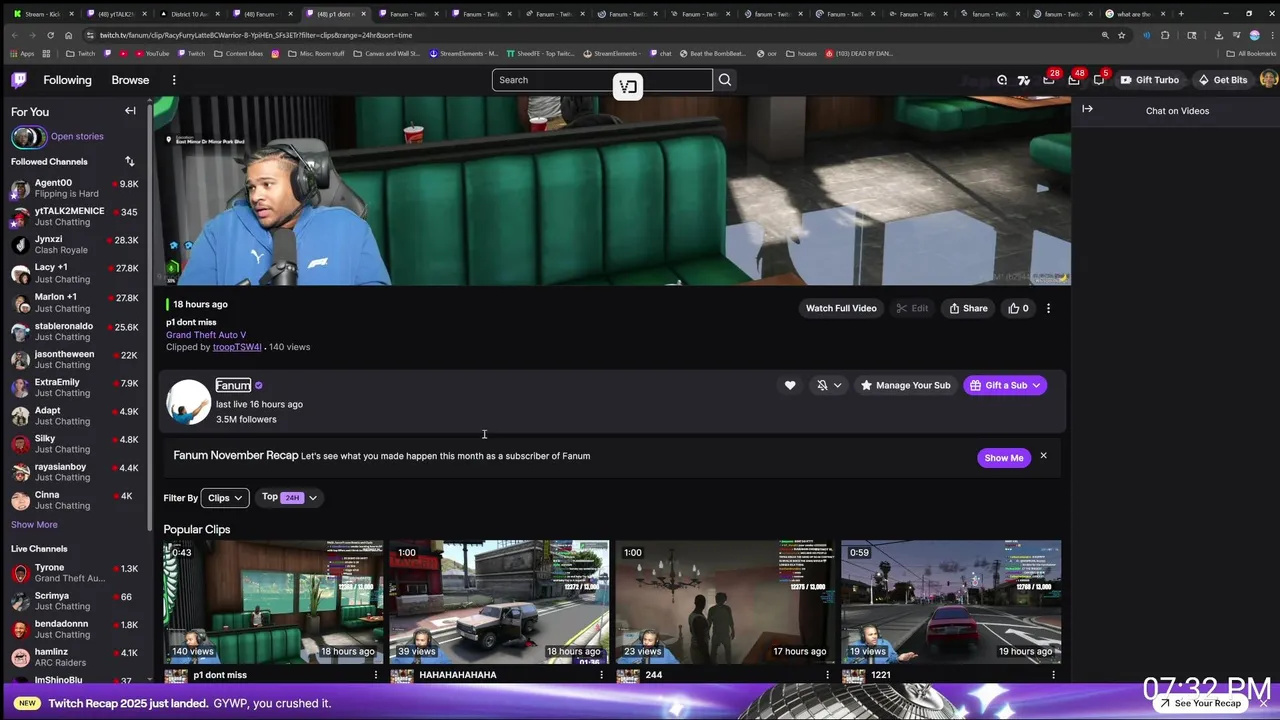Show more followed channels
Image resolution: width=1280 pixels, height=720 pixels.
tap(34, 525)
